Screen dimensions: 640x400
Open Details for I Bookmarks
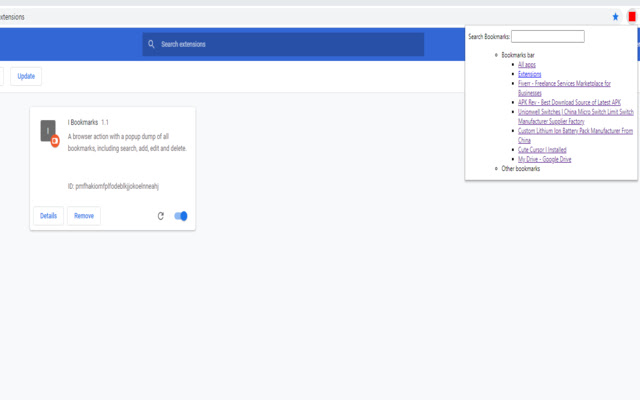[x=48, y=216]
